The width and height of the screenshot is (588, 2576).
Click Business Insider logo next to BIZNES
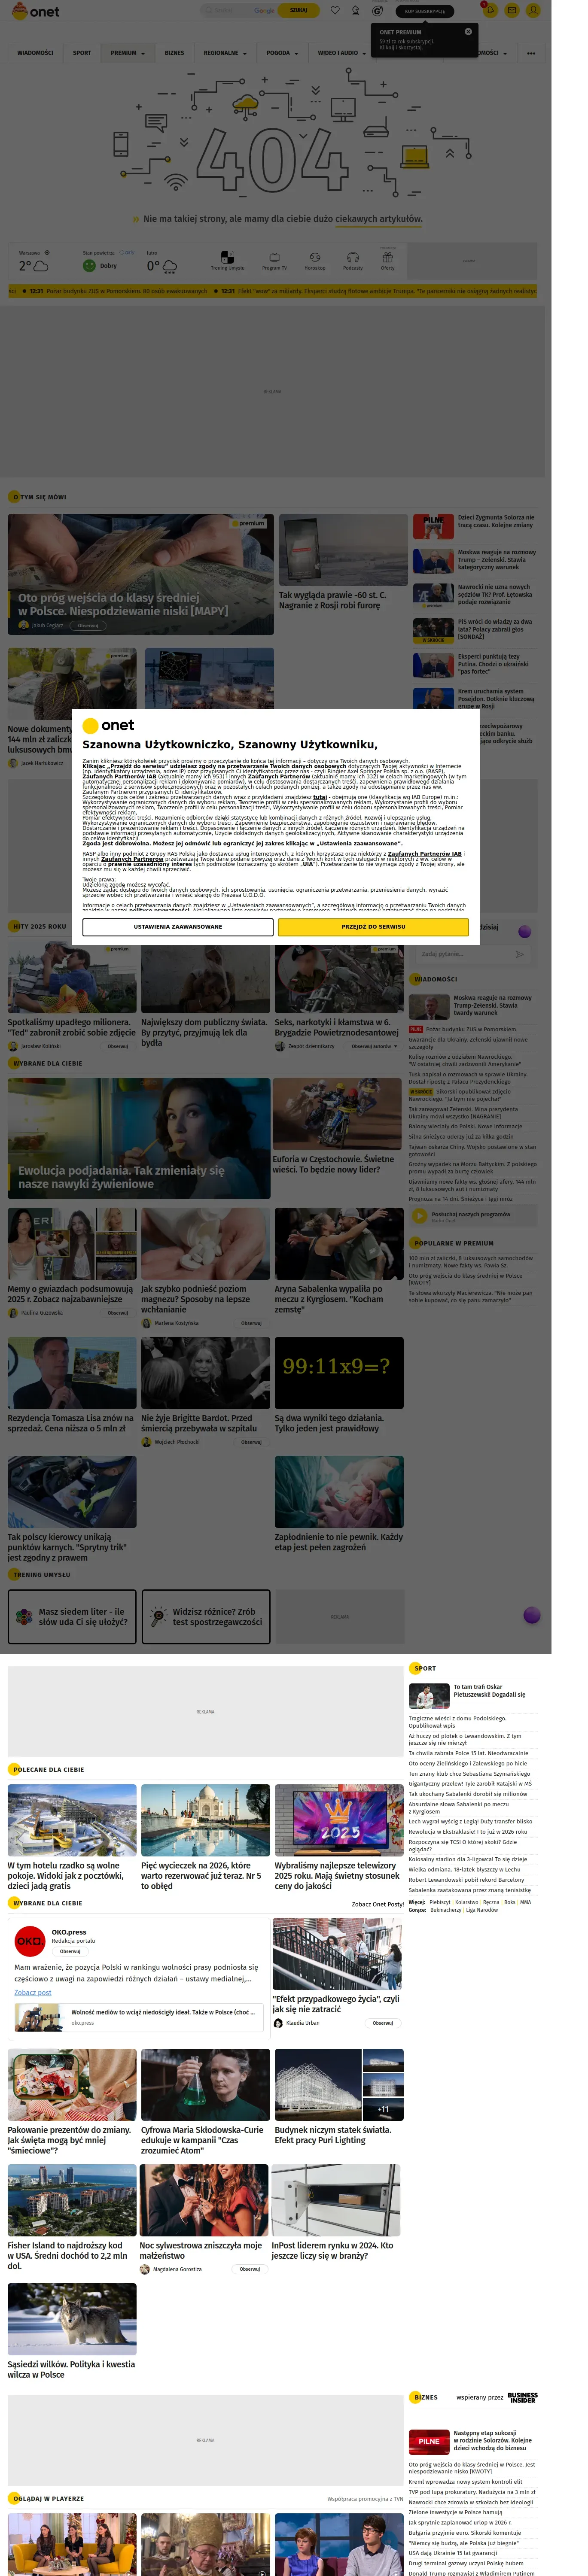(x=523, y=2397)
